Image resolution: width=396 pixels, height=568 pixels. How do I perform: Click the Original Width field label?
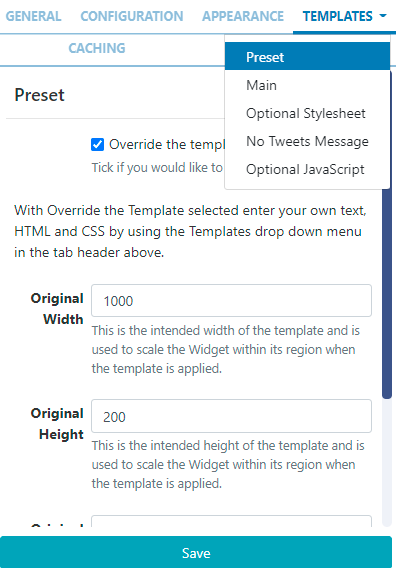(x=57, y=309)
